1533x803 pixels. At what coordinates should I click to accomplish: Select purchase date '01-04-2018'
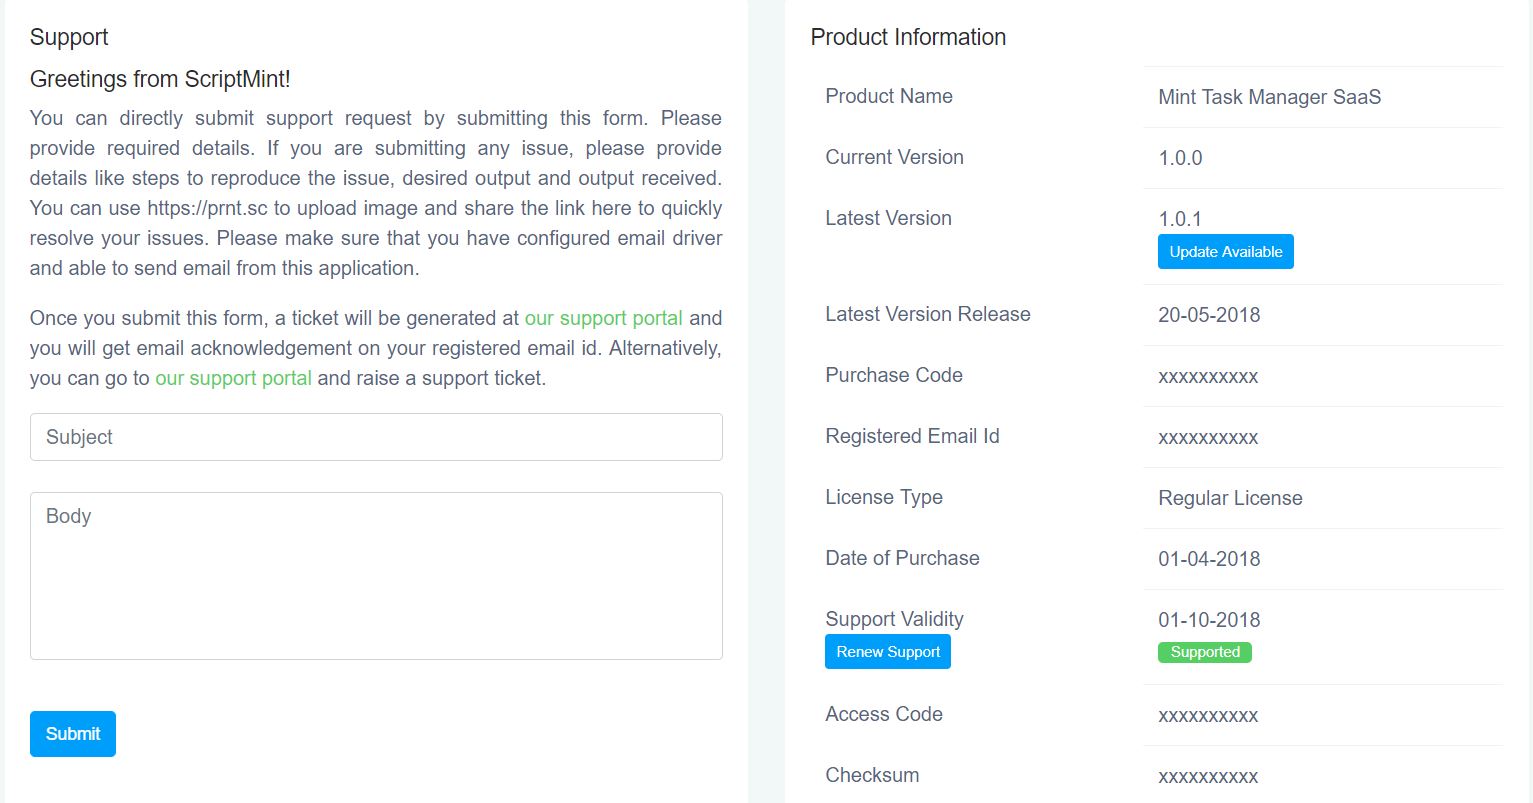click(x=1209, y=559)
